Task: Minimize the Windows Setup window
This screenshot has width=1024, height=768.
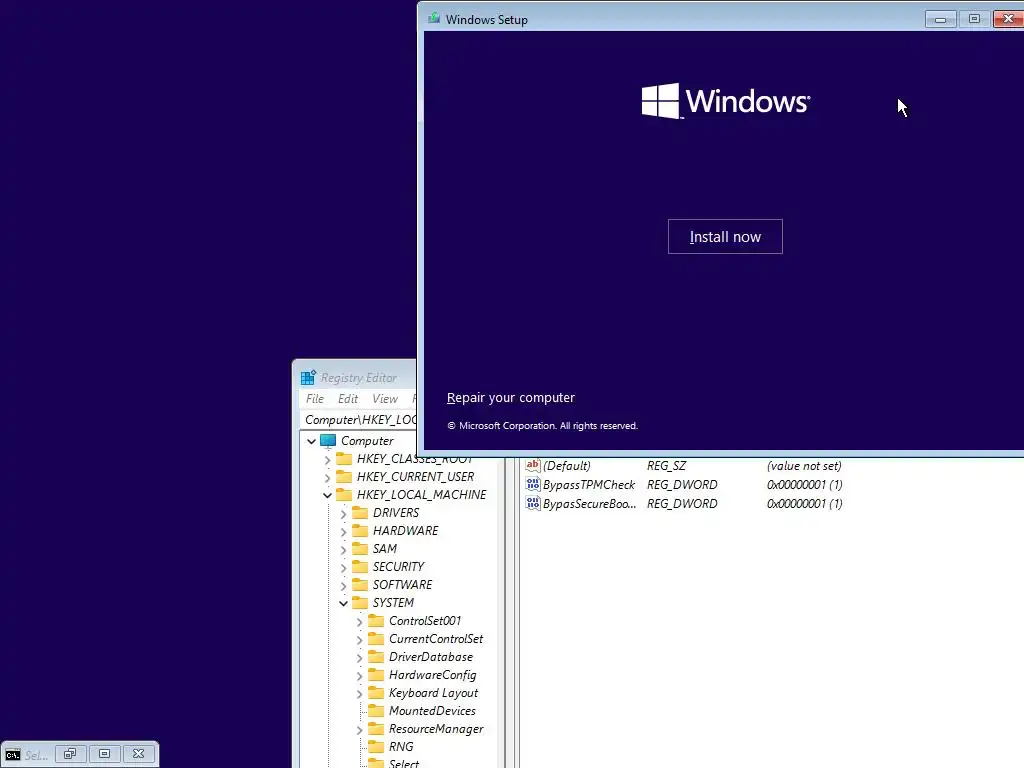Action: (x=940, y=19)
